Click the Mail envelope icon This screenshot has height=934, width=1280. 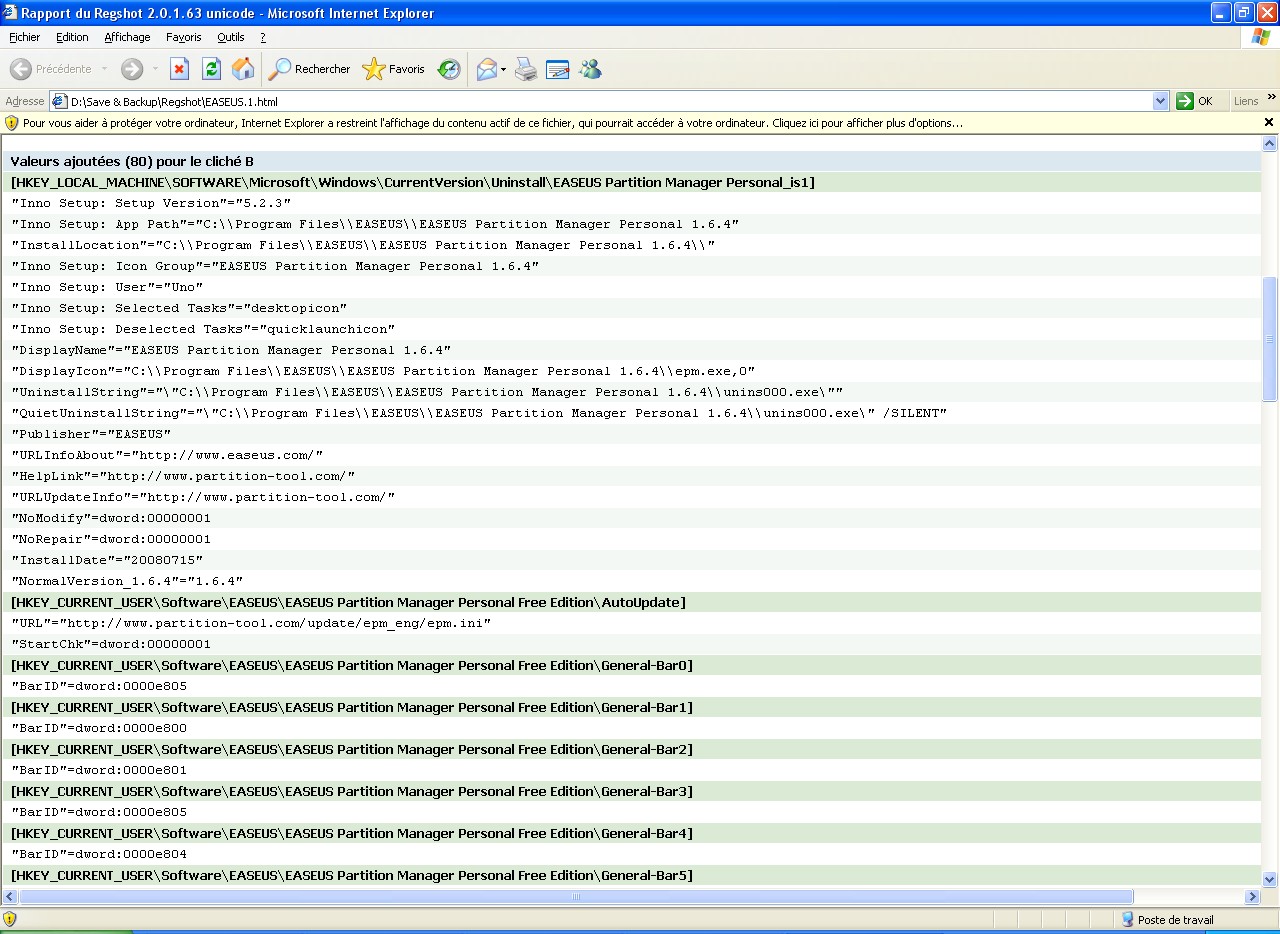point(486,69)
